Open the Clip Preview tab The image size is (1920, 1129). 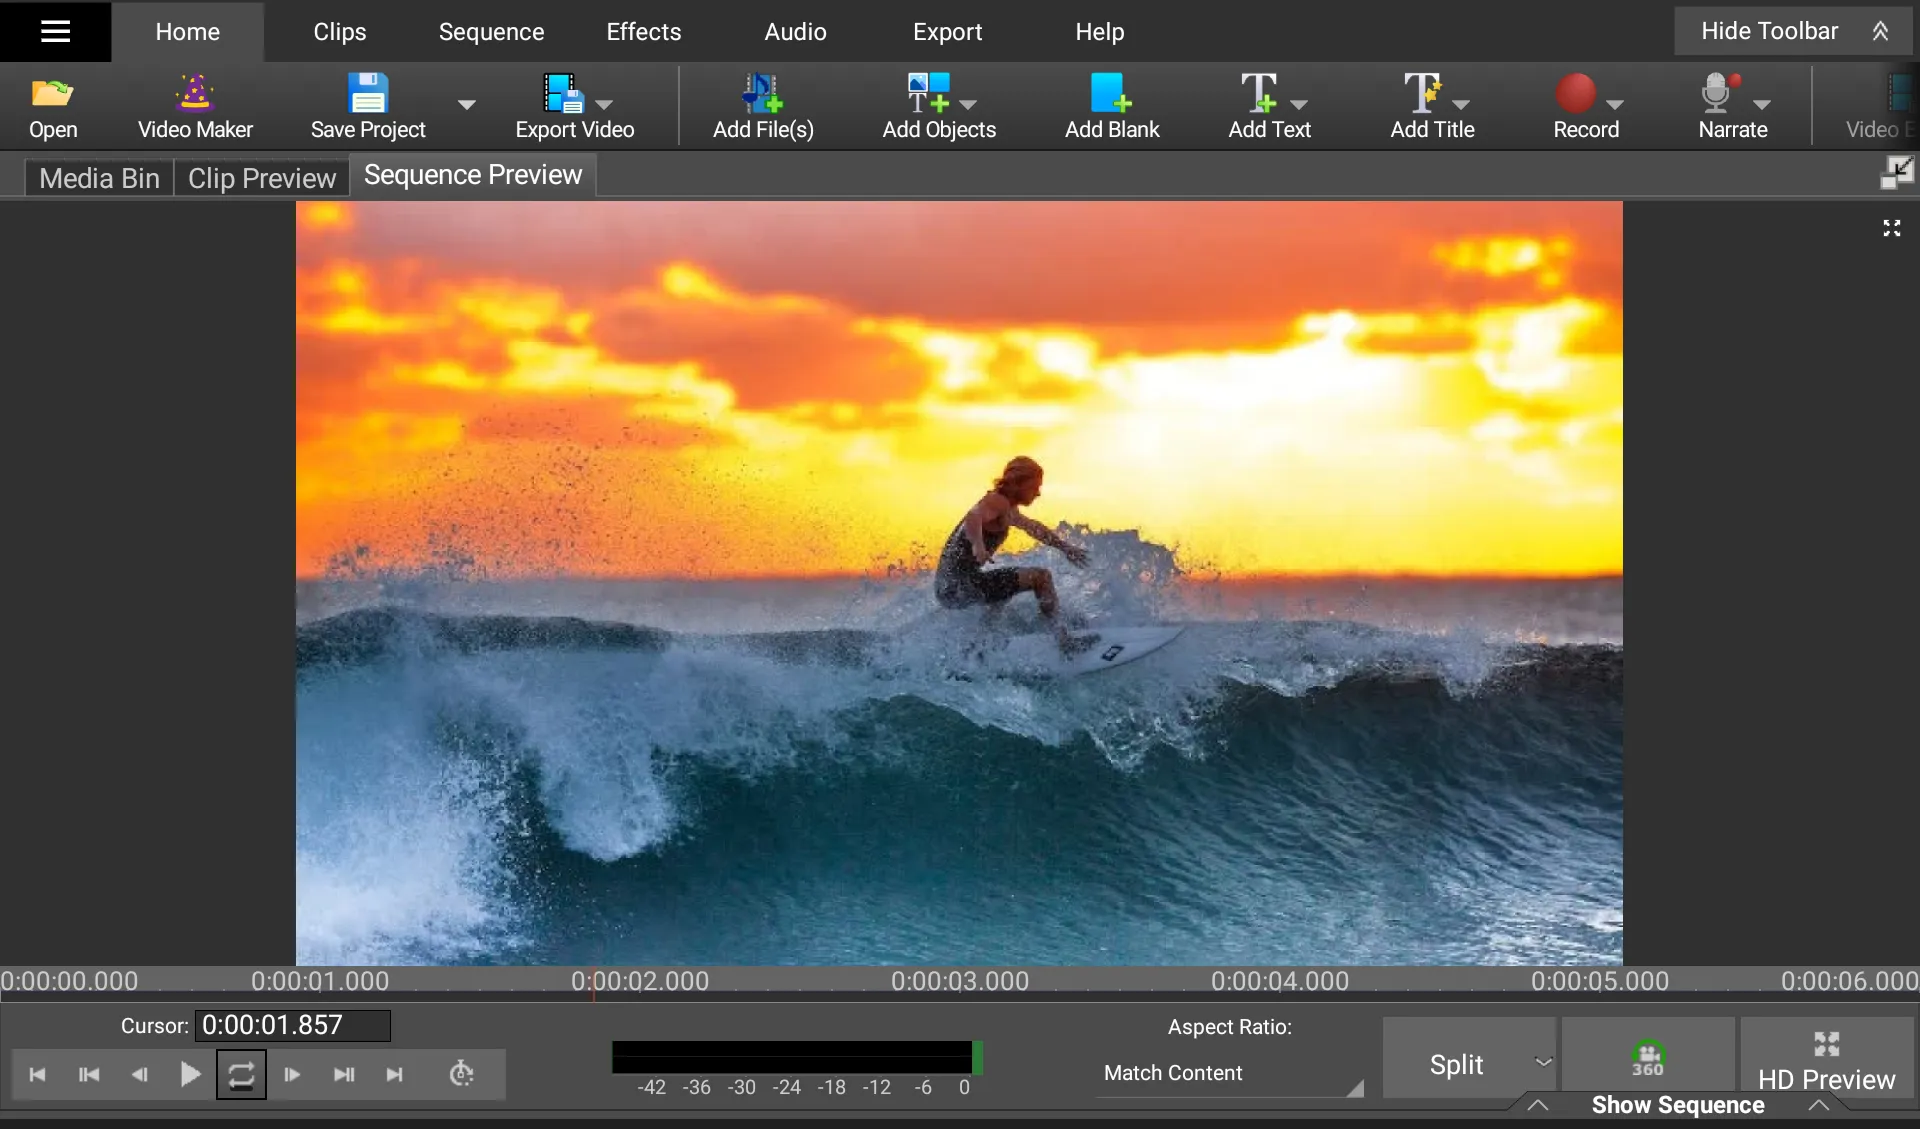(x=261, y=177)
